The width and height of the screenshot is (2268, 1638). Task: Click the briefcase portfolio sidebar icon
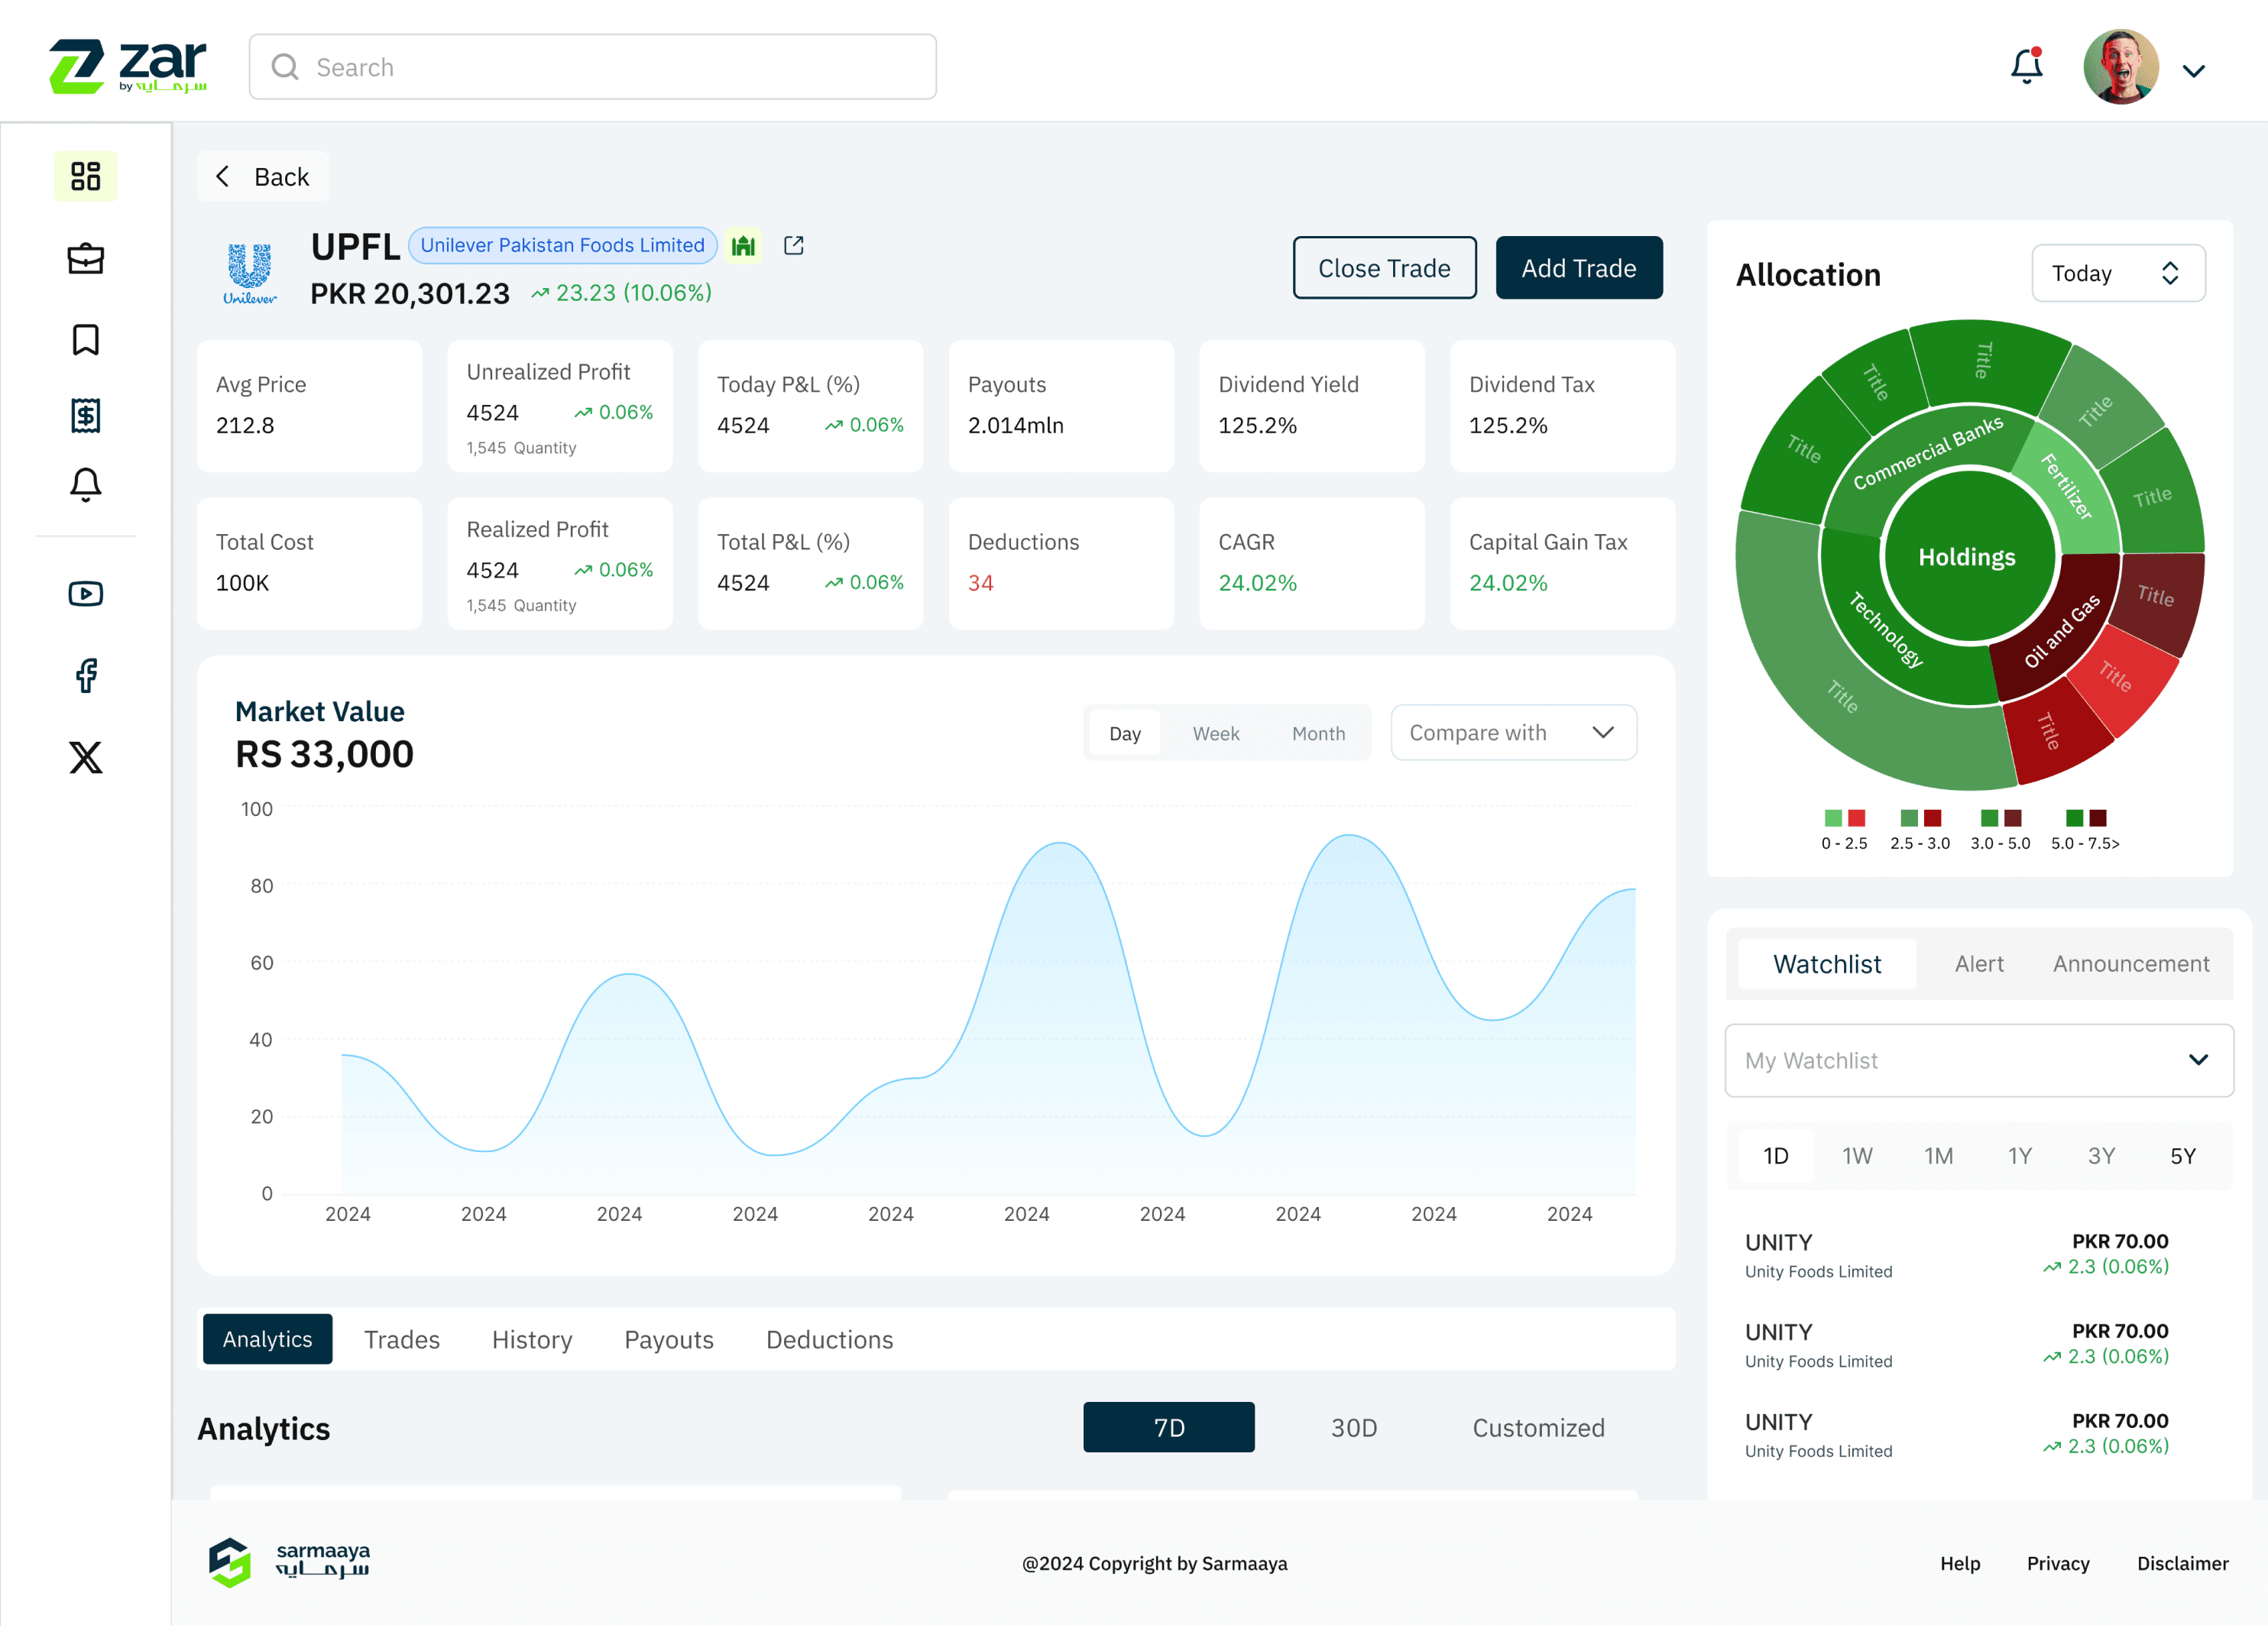pyautogui.click(x=85, y=258)
